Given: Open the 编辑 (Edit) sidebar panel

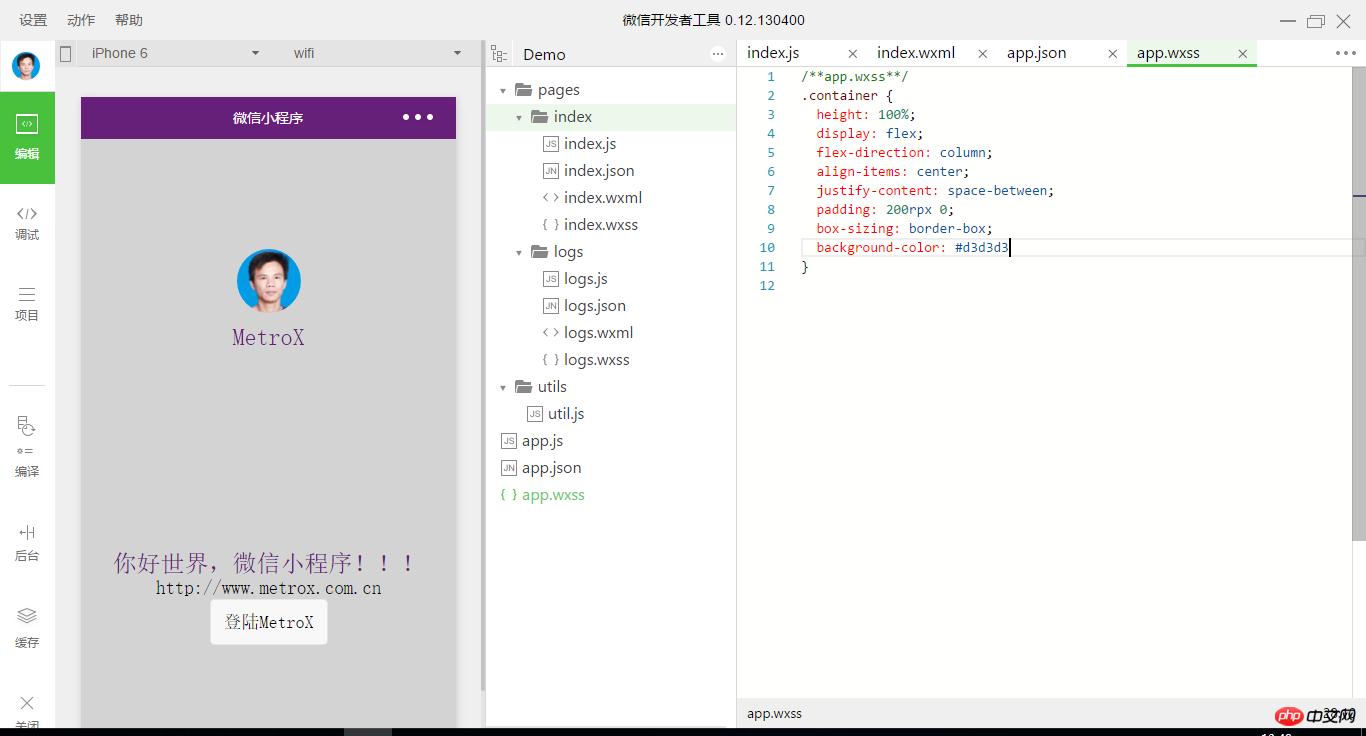Looking at the screenshot, I should (27, 137).
